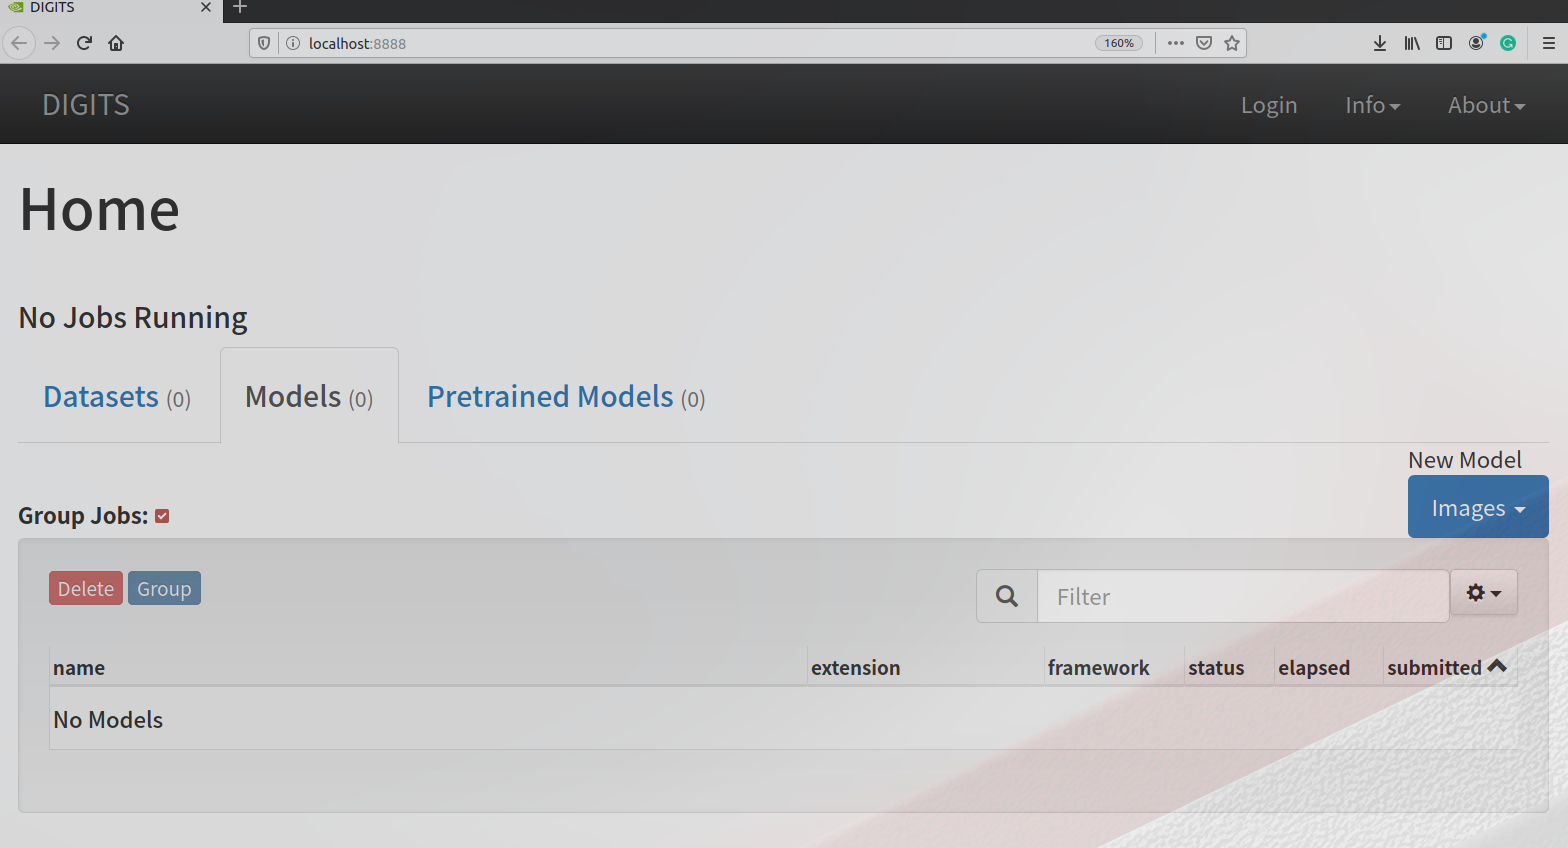Click the browser forward arrow
Screen dimensions: 1568x848
[x=52, y=43]
